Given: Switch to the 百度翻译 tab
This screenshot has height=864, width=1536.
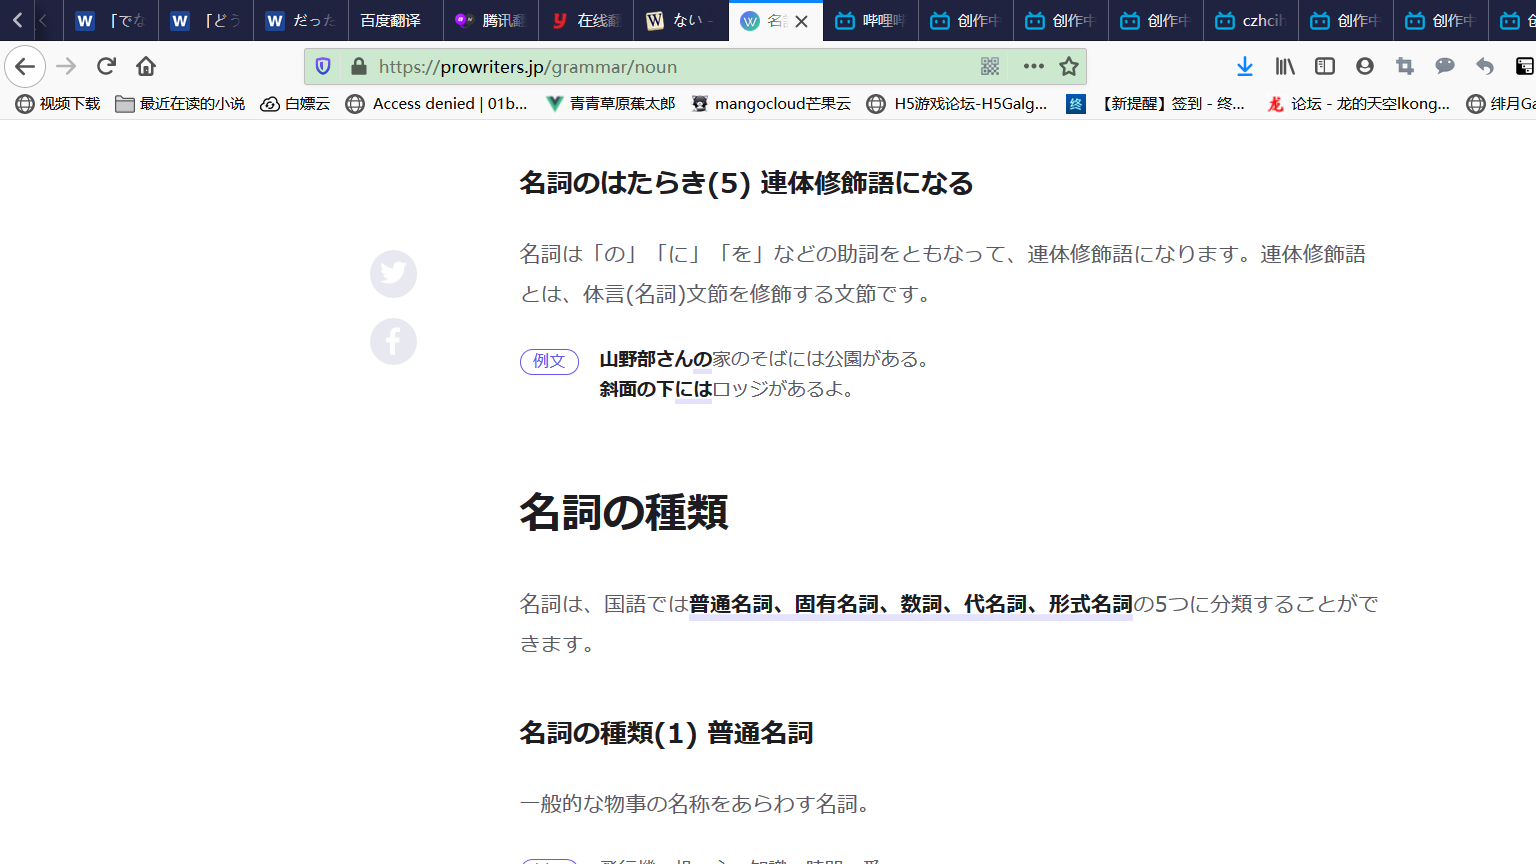Looking at the screenshot, I should point(395,21).
